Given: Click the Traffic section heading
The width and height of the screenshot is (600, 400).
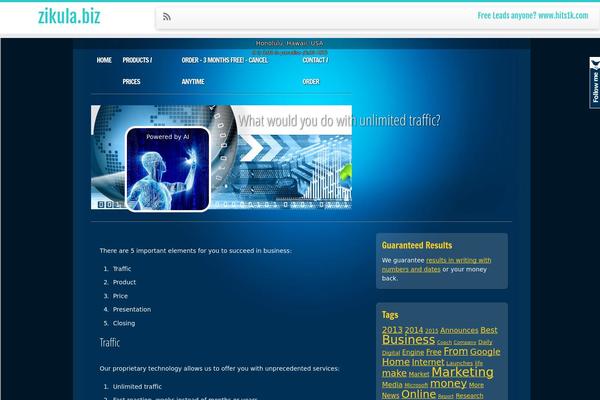Looking at the screenshot, I should (110, 342).
